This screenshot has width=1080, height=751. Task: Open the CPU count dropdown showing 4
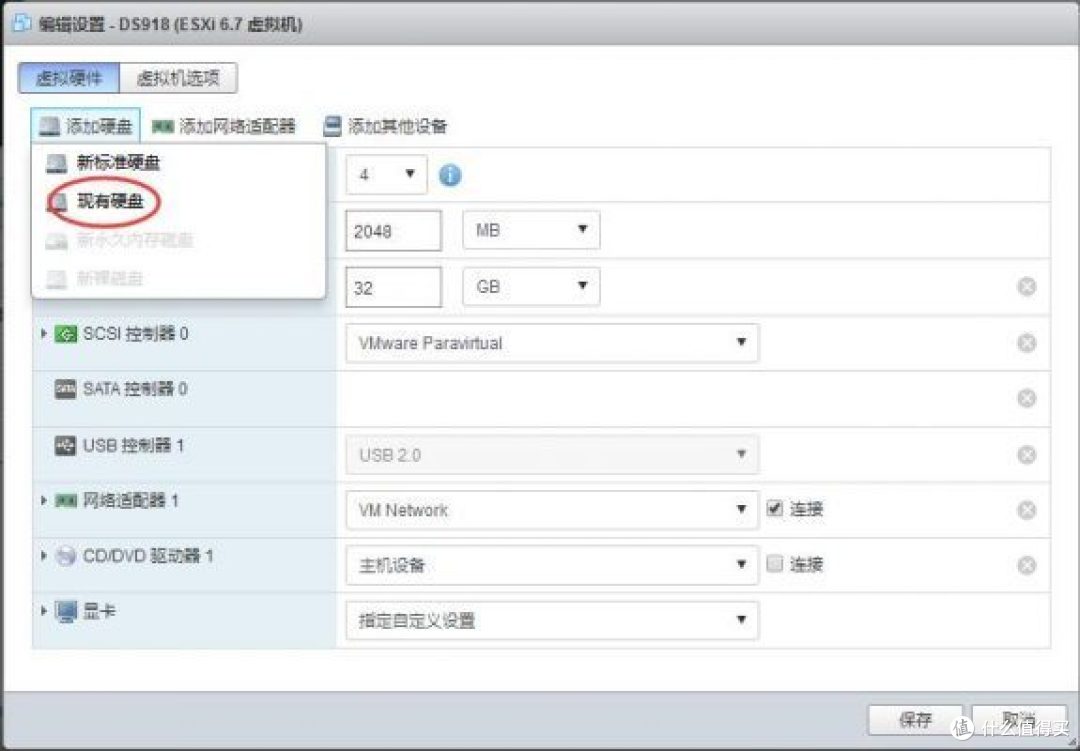(x=386, y=174)
